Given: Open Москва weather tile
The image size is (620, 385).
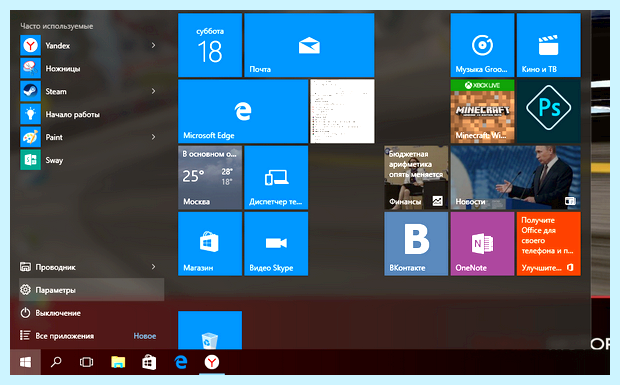Looking at the screenshot, I should (210, 177).
